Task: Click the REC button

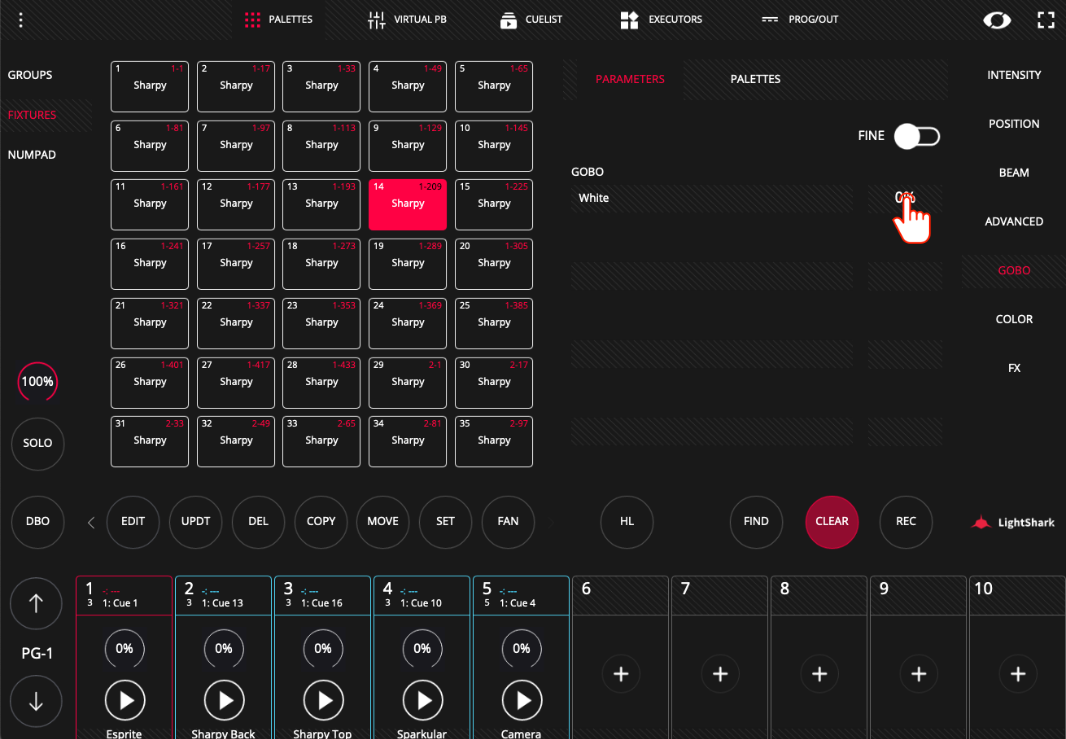Action: 906,521
